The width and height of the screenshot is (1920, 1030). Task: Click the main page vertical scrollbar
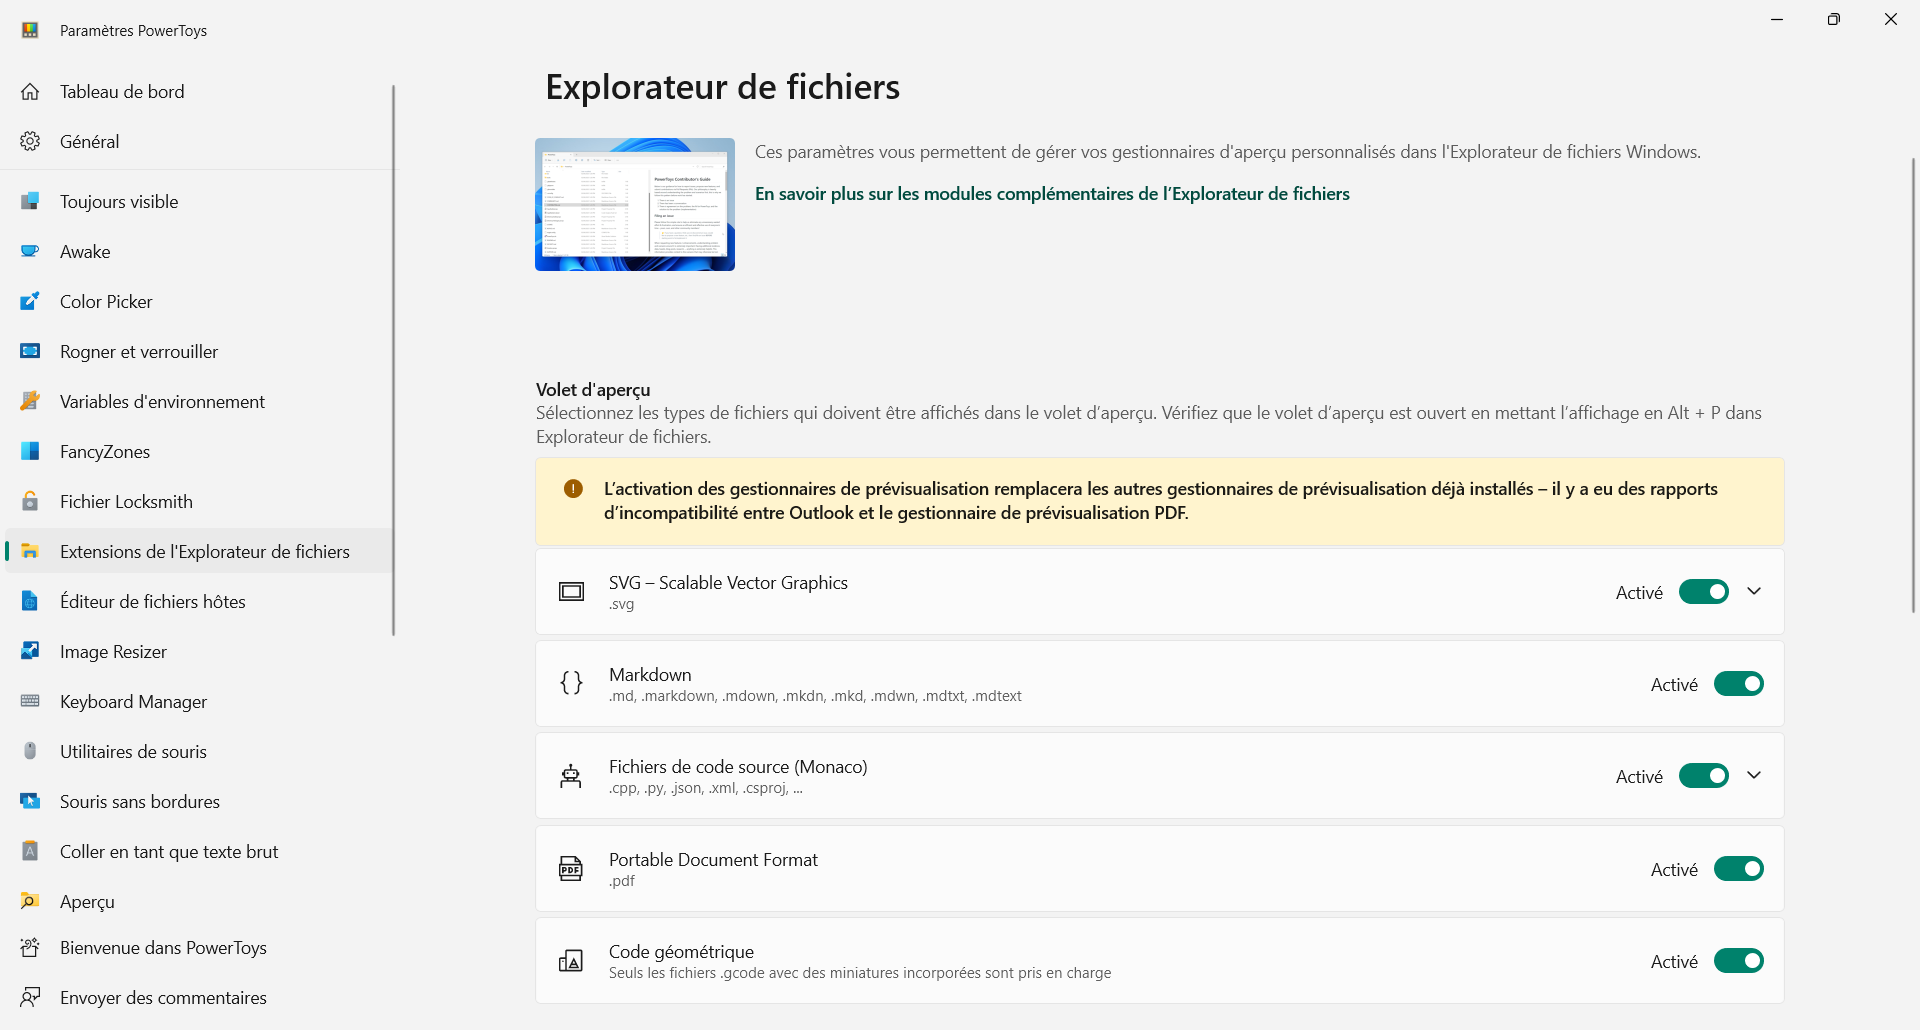1913,385
